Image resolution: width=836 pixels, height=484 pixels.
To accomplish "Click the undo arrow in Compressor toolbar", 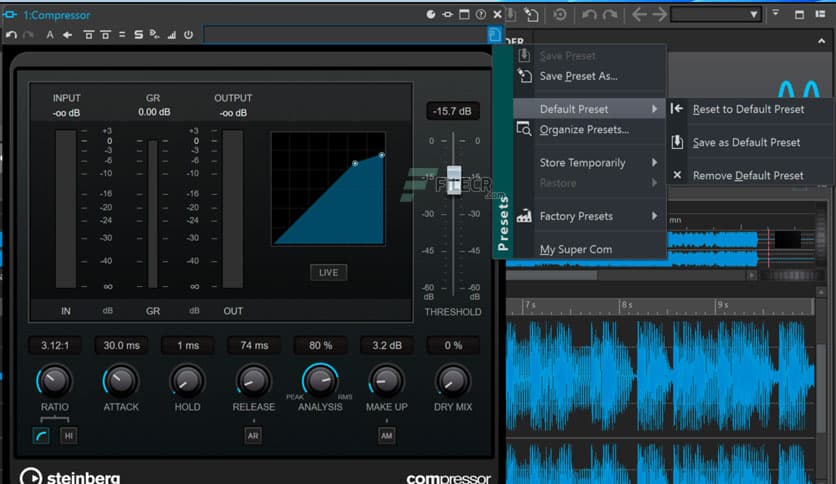I will (x=11, y=35).
